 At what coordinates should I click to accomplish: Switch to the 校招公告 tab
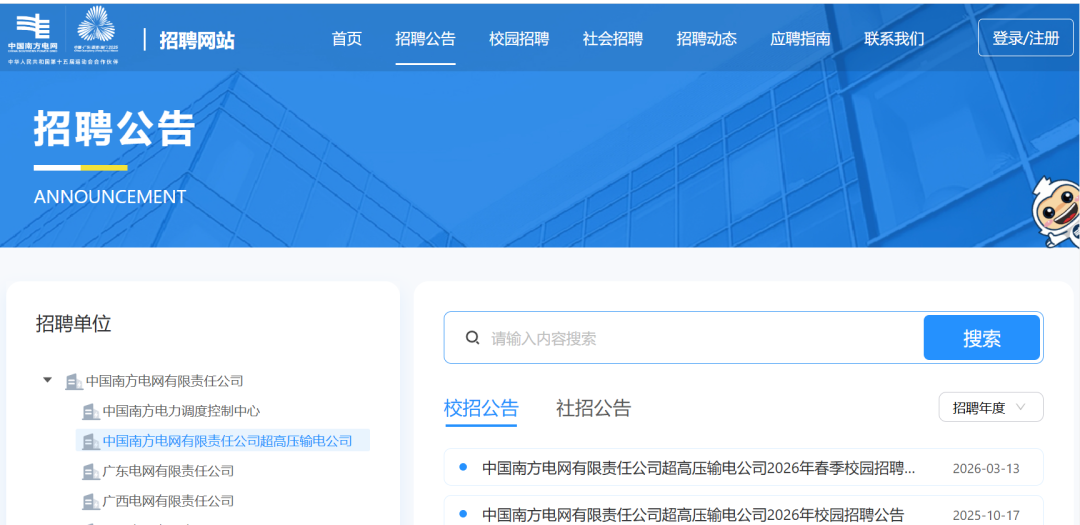click(x=481, y=408)
